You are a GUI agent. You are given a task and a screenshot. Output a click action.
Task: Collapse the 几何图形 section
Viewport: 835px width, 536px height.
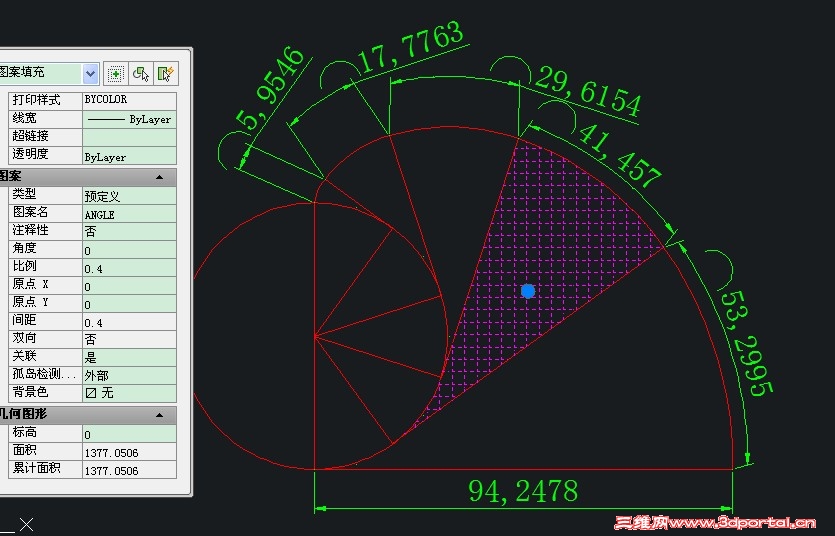(159, 415)
